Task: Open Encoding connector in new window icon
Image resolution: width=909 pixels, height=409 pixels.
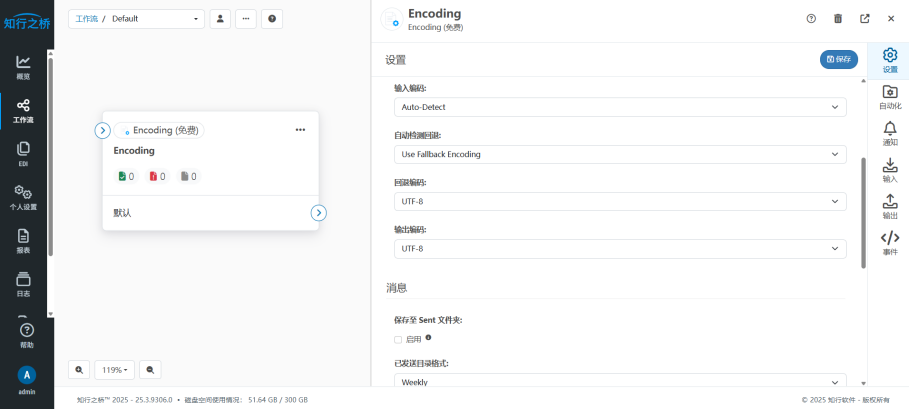Action: coord(864,18)
